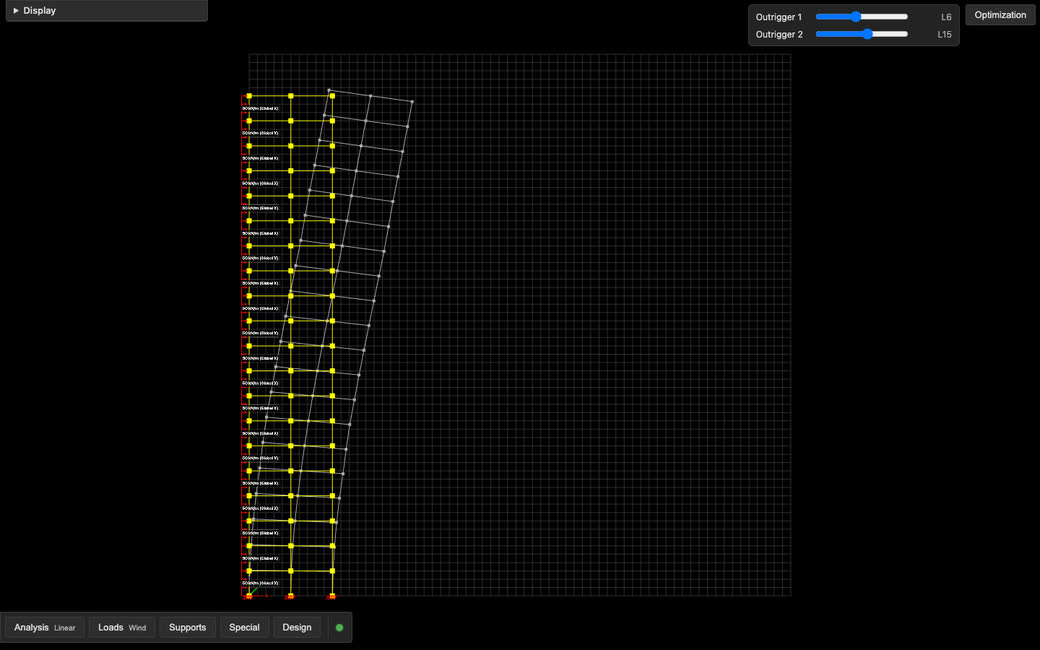Screen dimensions: 1040x650
Task: Adjust the Outrigger 2 slider
Action: pyautogui.click(x=862, y=34)
